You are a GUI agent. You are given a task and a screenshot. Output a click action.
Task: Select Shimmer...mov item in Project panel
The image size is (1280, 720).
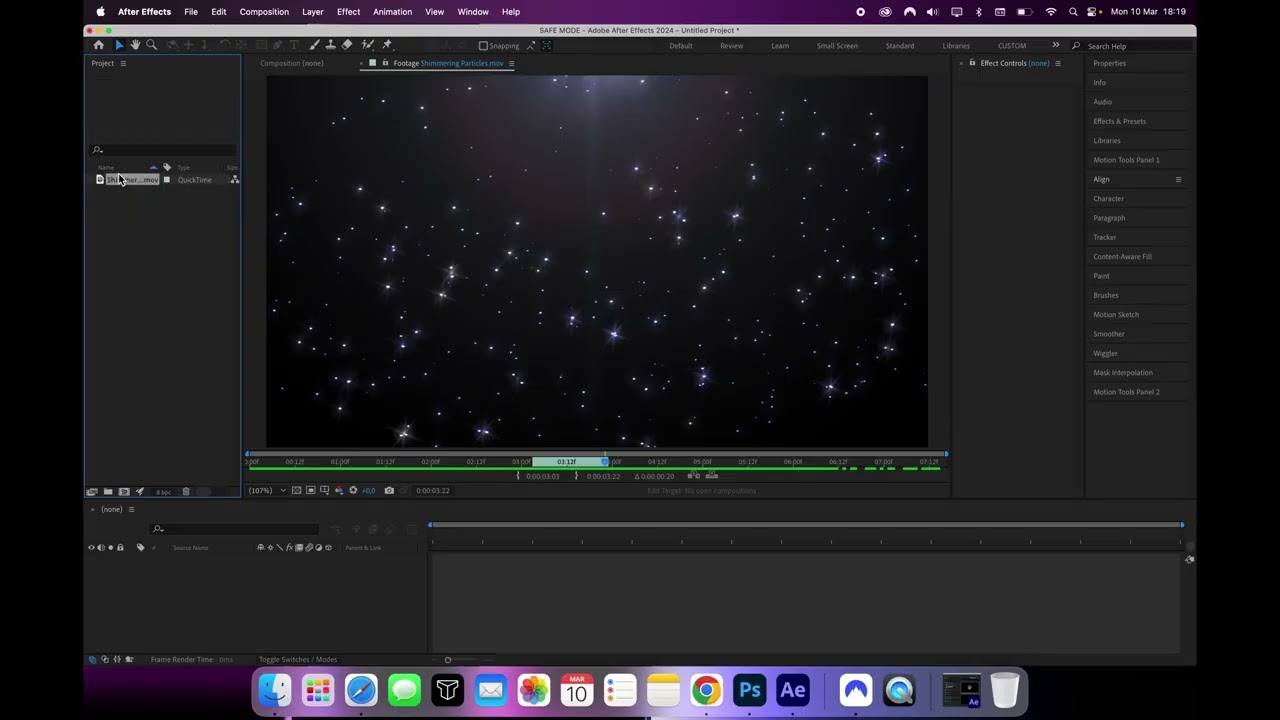[132, 180]
